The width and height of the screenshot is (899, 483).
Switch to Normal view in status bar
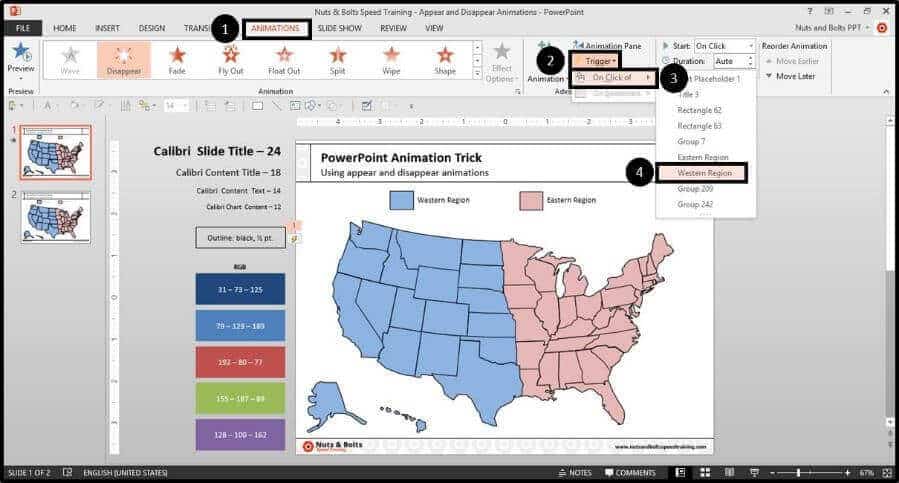tap(680, 472)
